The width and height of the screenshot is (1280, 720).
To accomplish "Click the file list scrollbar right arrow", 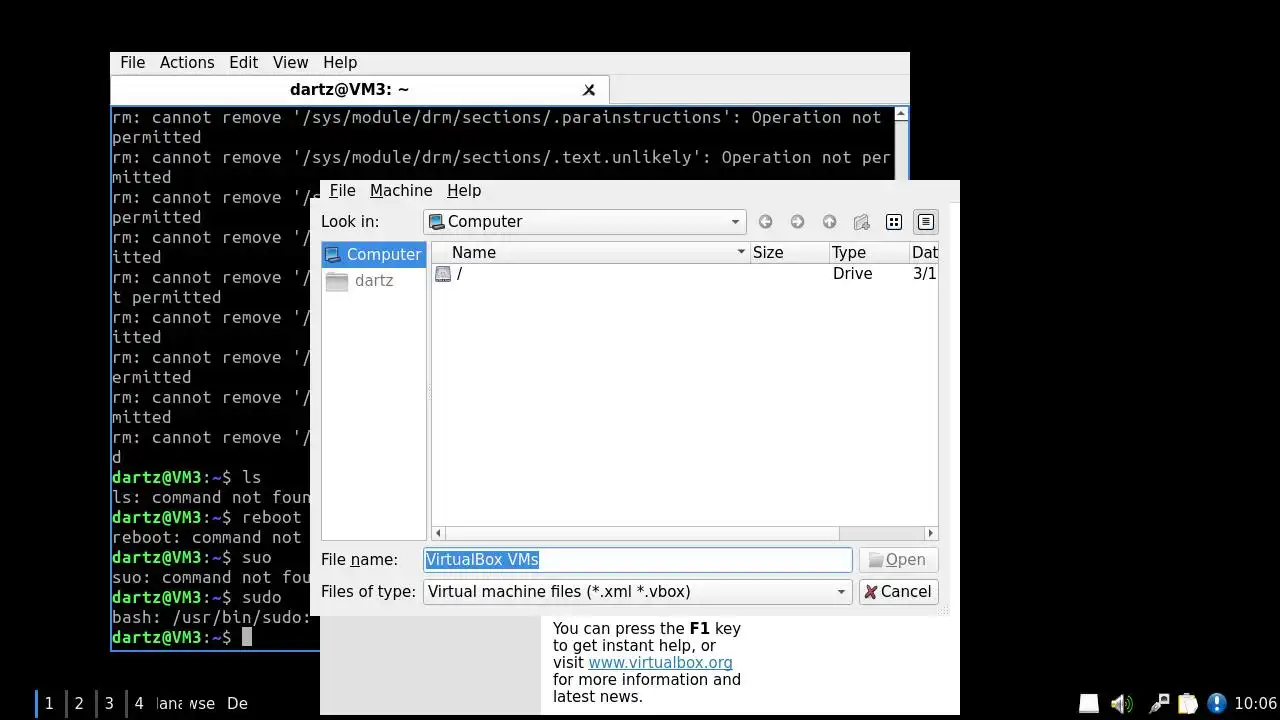I will 931,534.
